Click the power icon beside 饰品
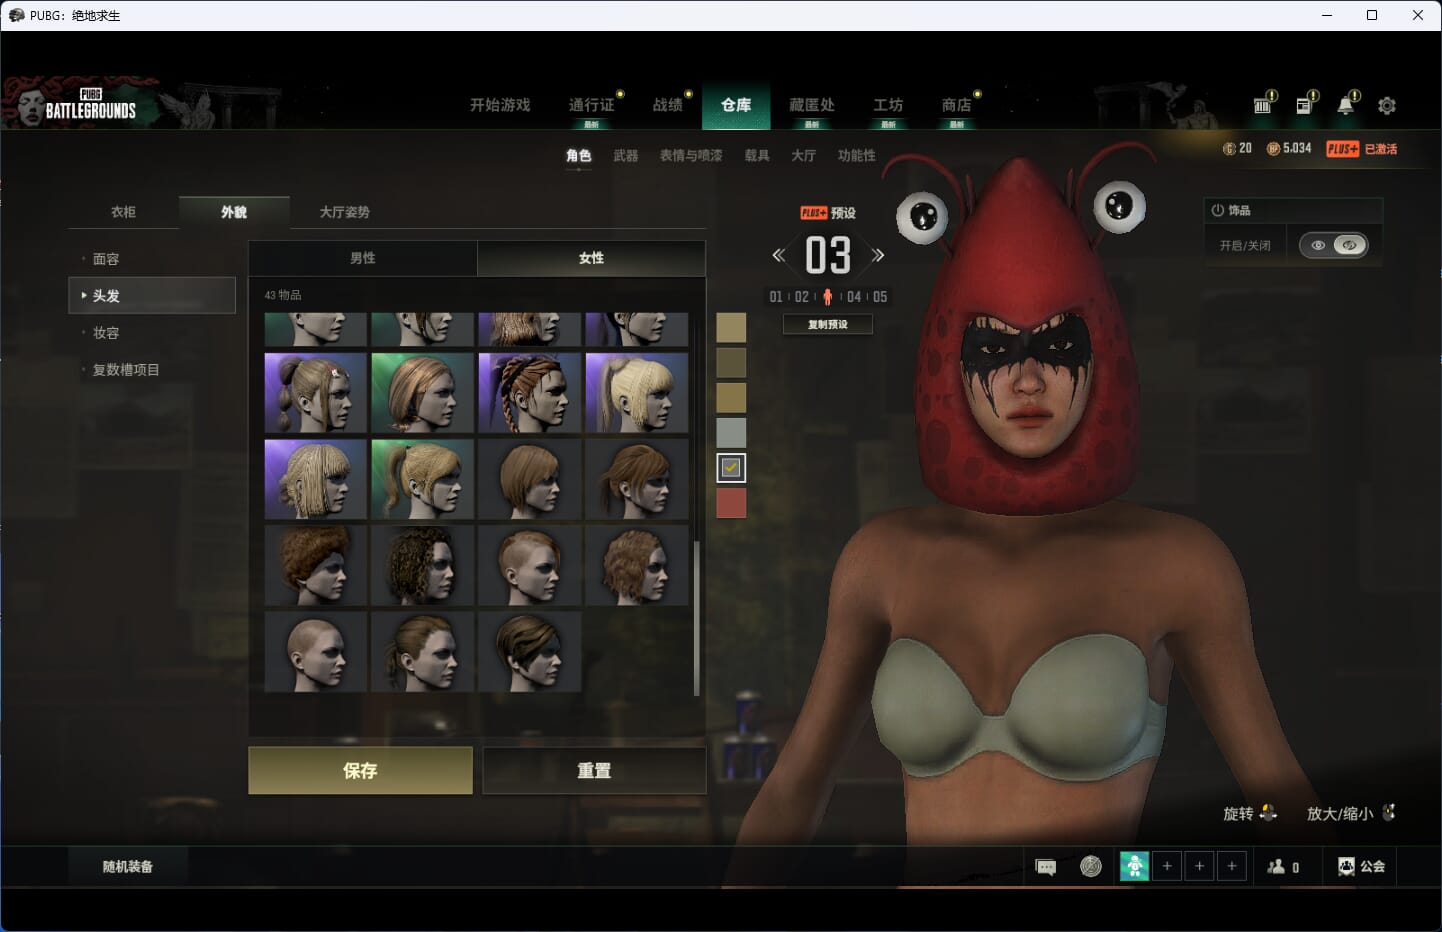 1217,210
